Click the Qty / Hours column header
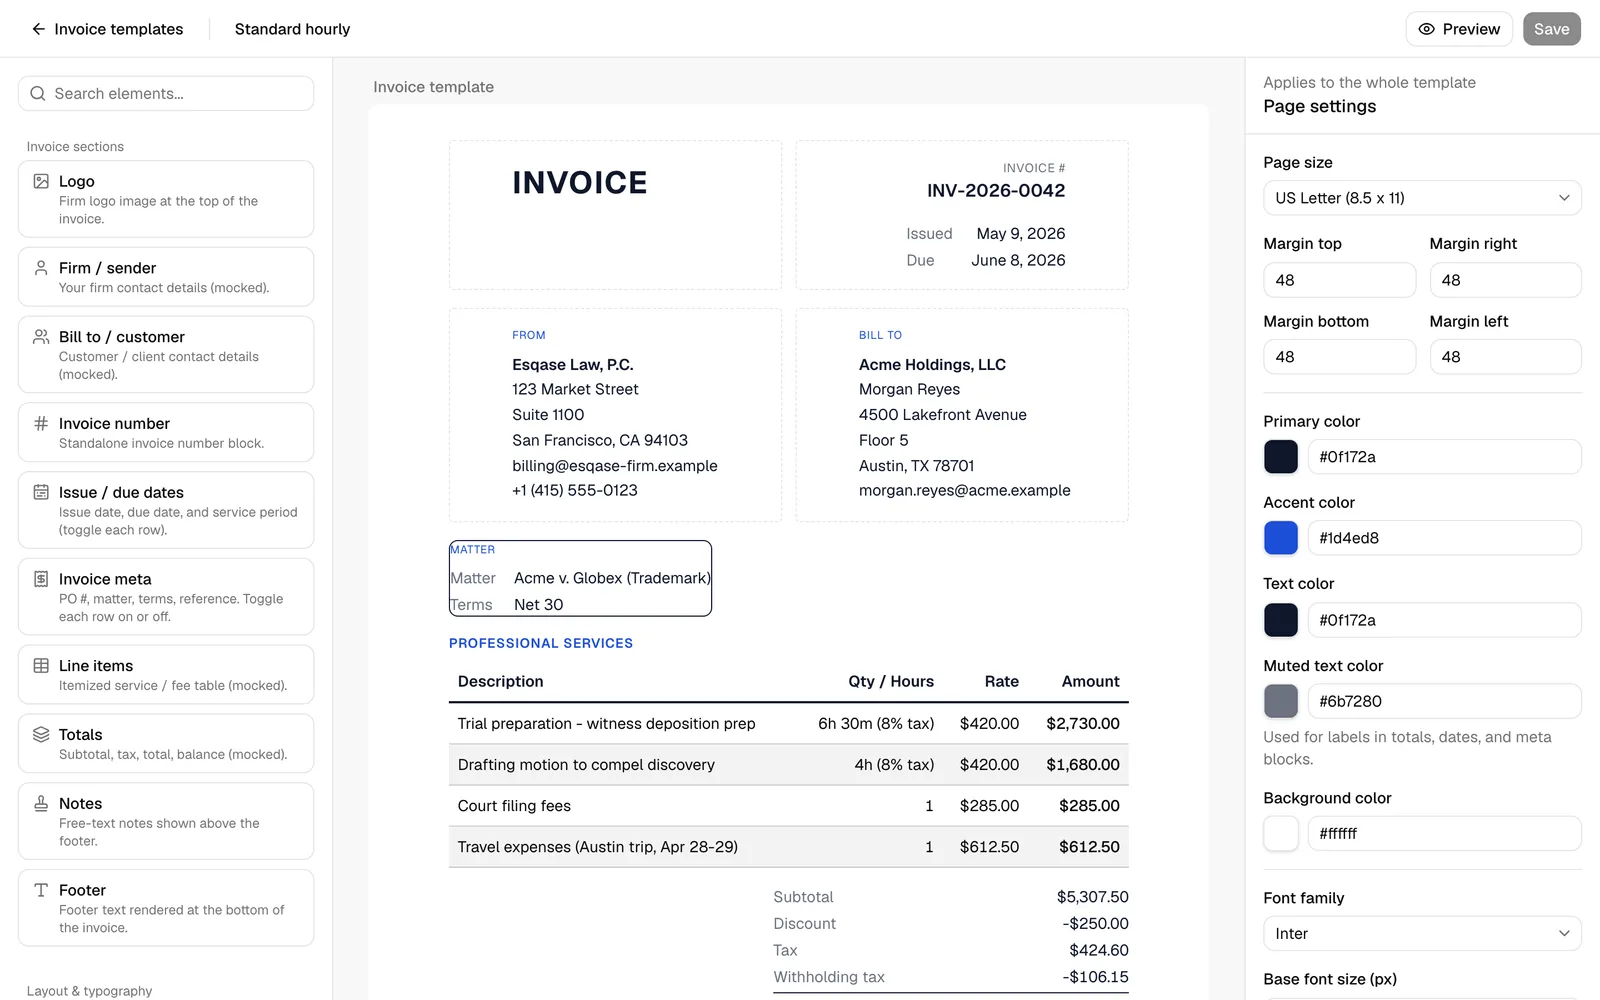1600x1000 pixels. (x=891, y=681)
